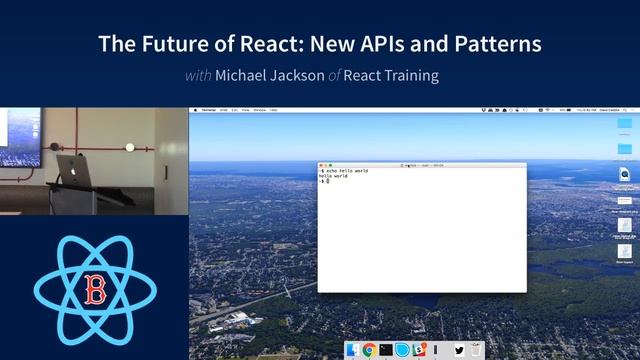Image resolution: width=640 pixels, height=360 pixels.
Task: Click the 'React Training' text
Action: [391, 76]
